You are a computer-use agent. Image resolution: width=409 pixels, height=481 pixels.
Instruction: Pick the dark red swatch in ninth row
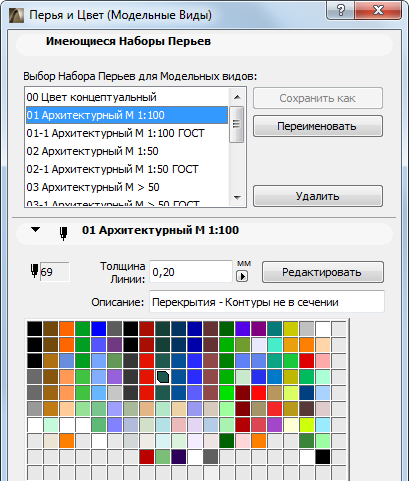pyautogui.click(x=147, y=457)
